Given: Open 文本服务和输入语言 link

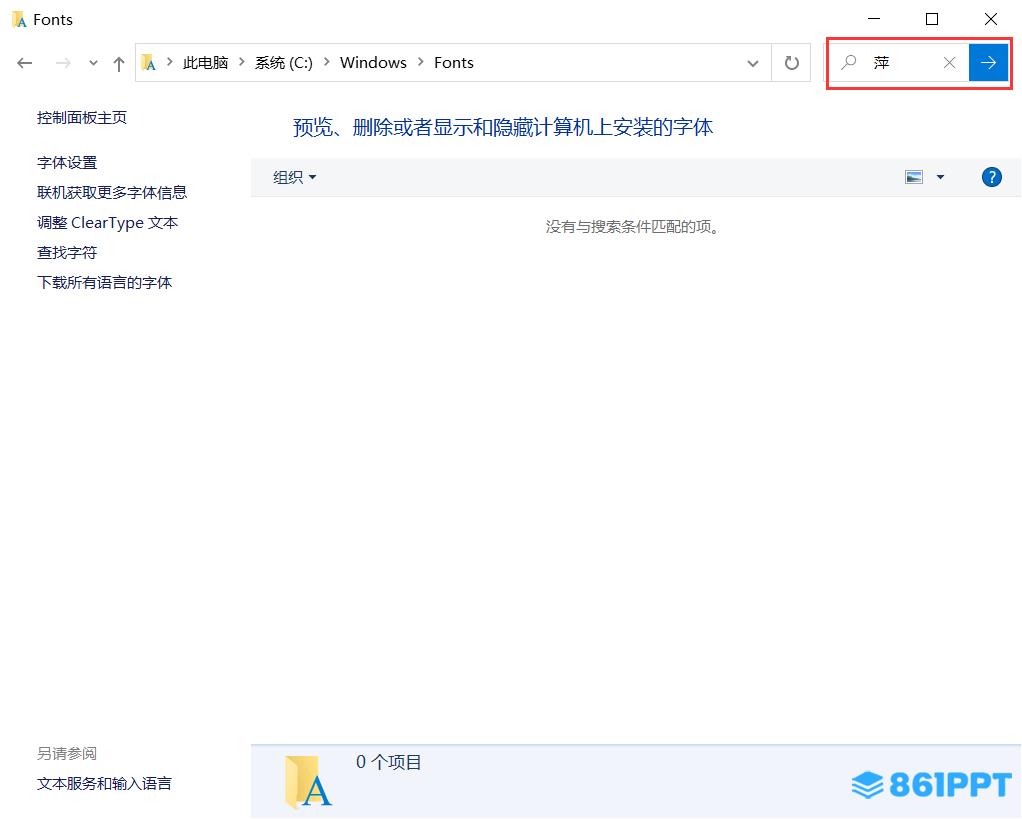Looking at the screenshot, I should click(104, 784).
